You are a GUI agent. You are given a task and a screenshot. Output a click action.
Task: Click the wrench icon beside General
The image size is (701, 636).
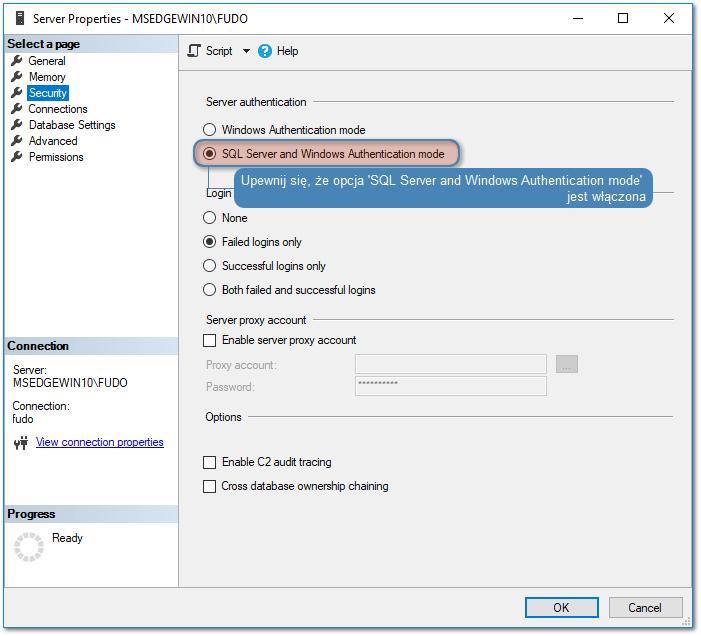(17, 60)
